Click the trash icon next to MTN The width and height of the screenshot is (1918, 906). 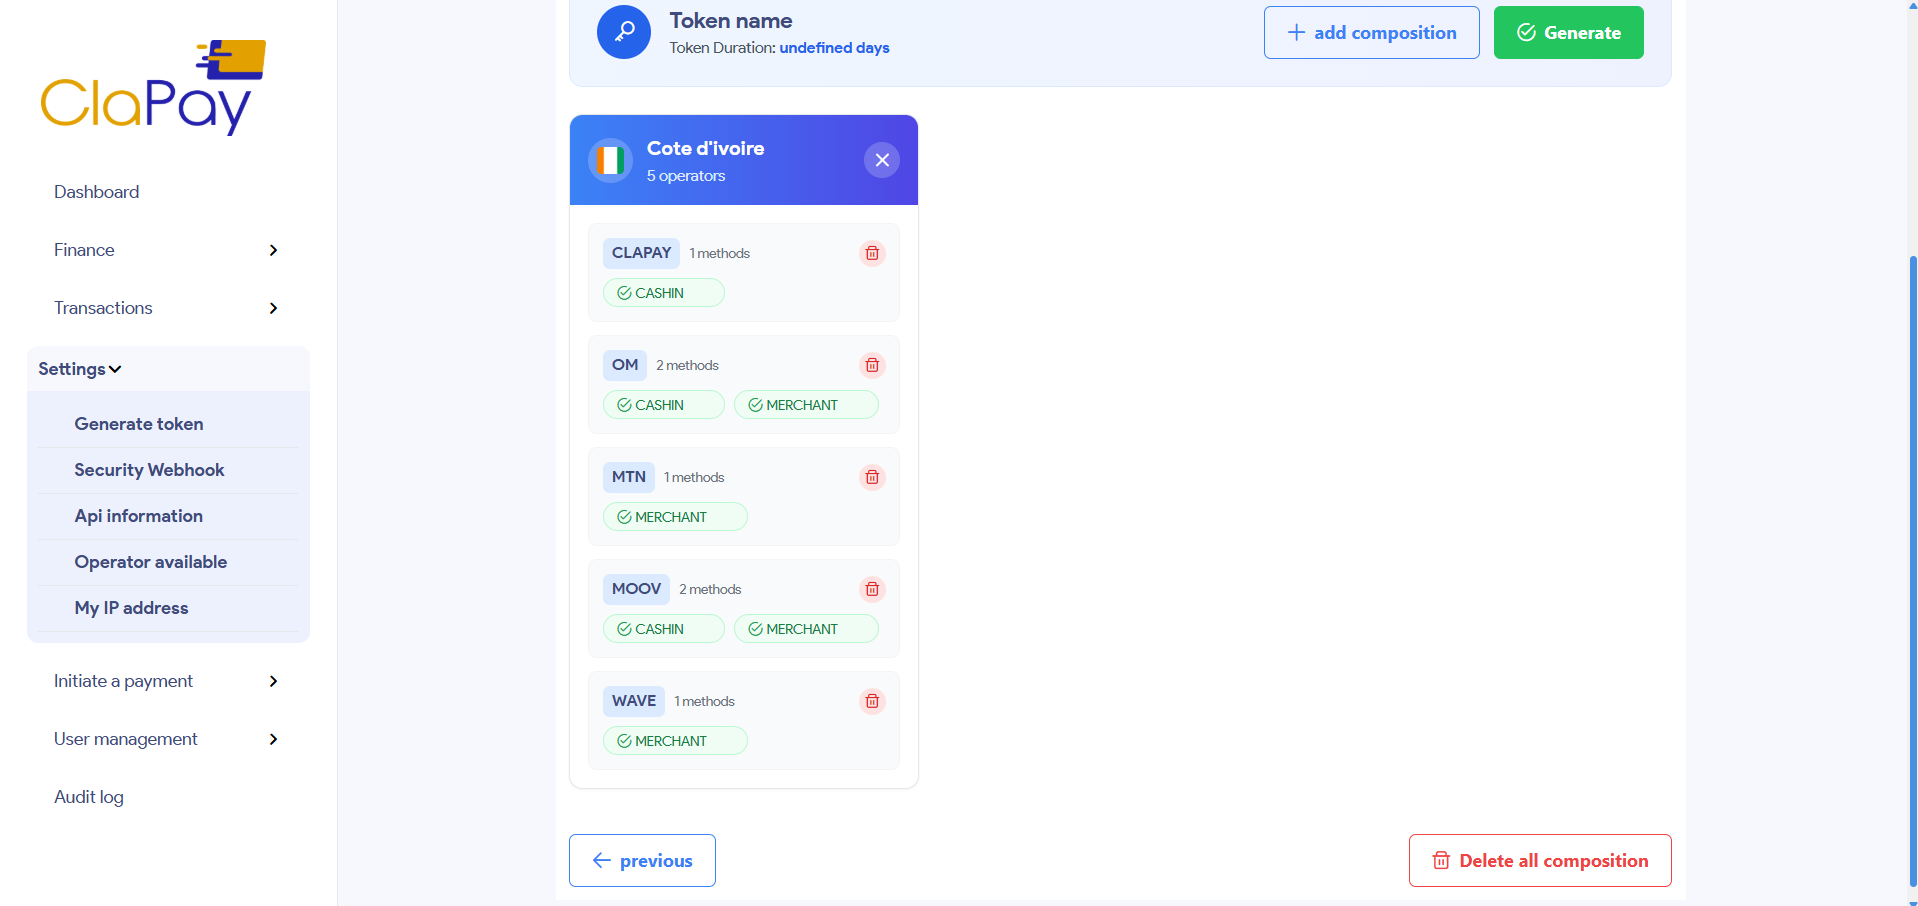[x=871, y=477]
